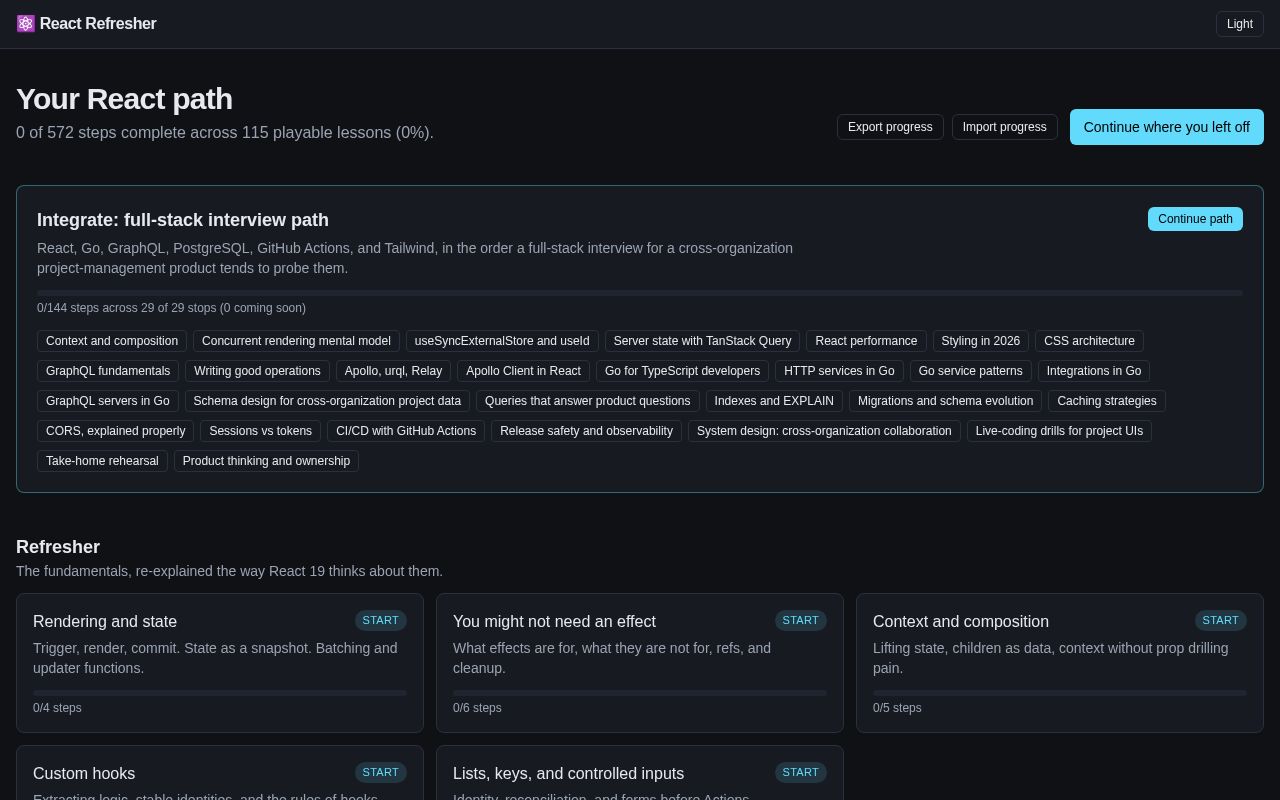This screenshot has height=800, width=1280.
Task: Open the Context and composition stop chip
Action: click(x=112, y=341)
